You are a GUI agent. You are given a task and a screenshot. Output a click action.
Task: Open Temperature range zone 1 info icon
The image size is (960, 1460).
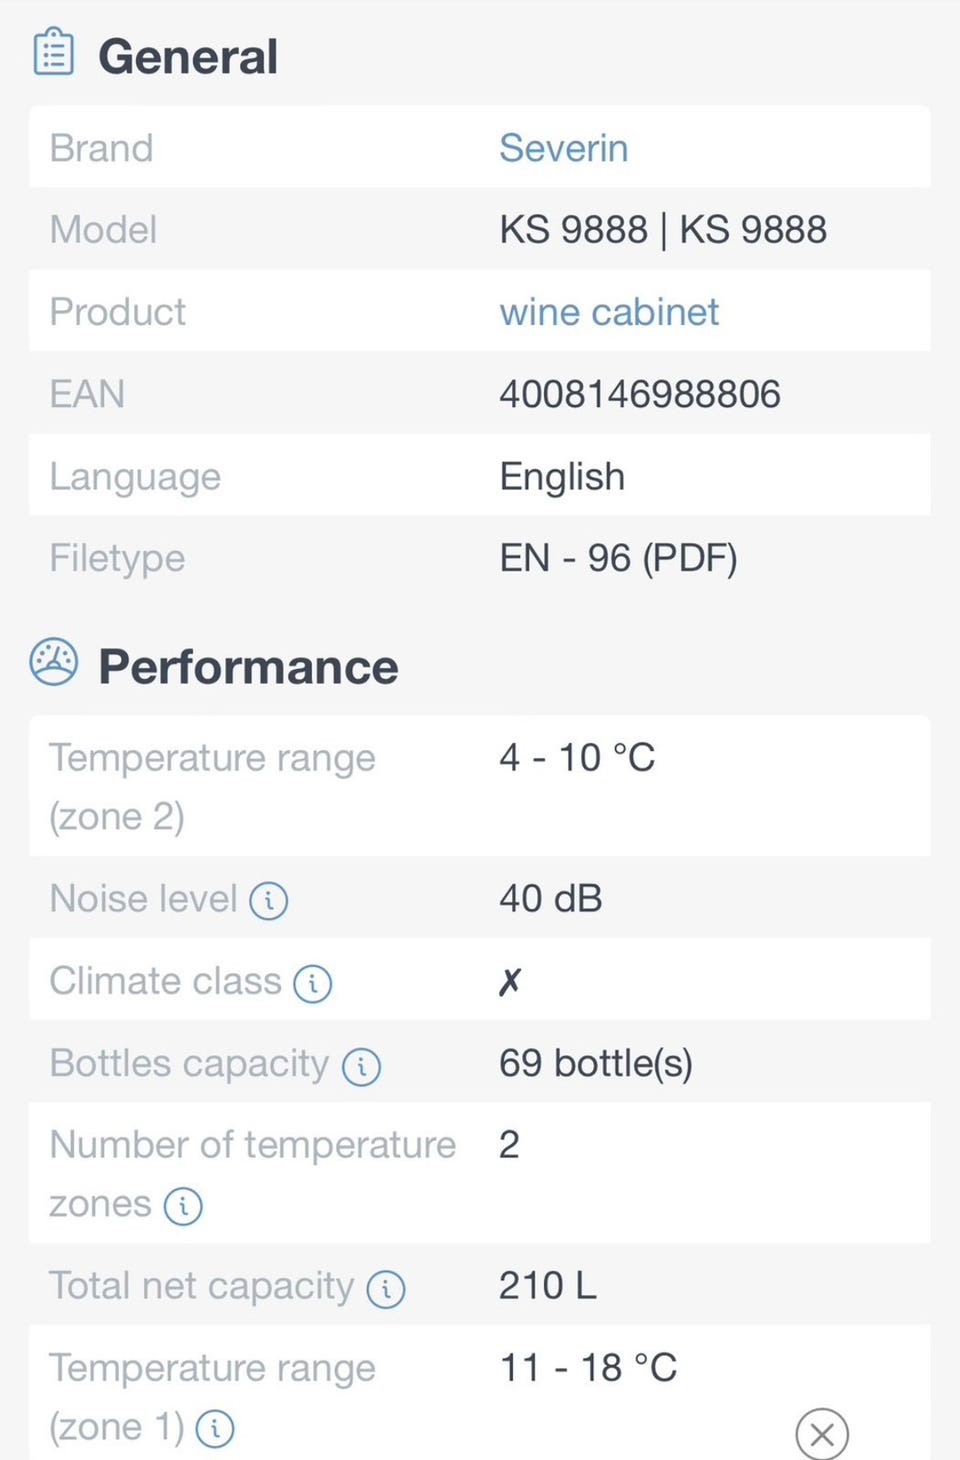click(215, 1429)
